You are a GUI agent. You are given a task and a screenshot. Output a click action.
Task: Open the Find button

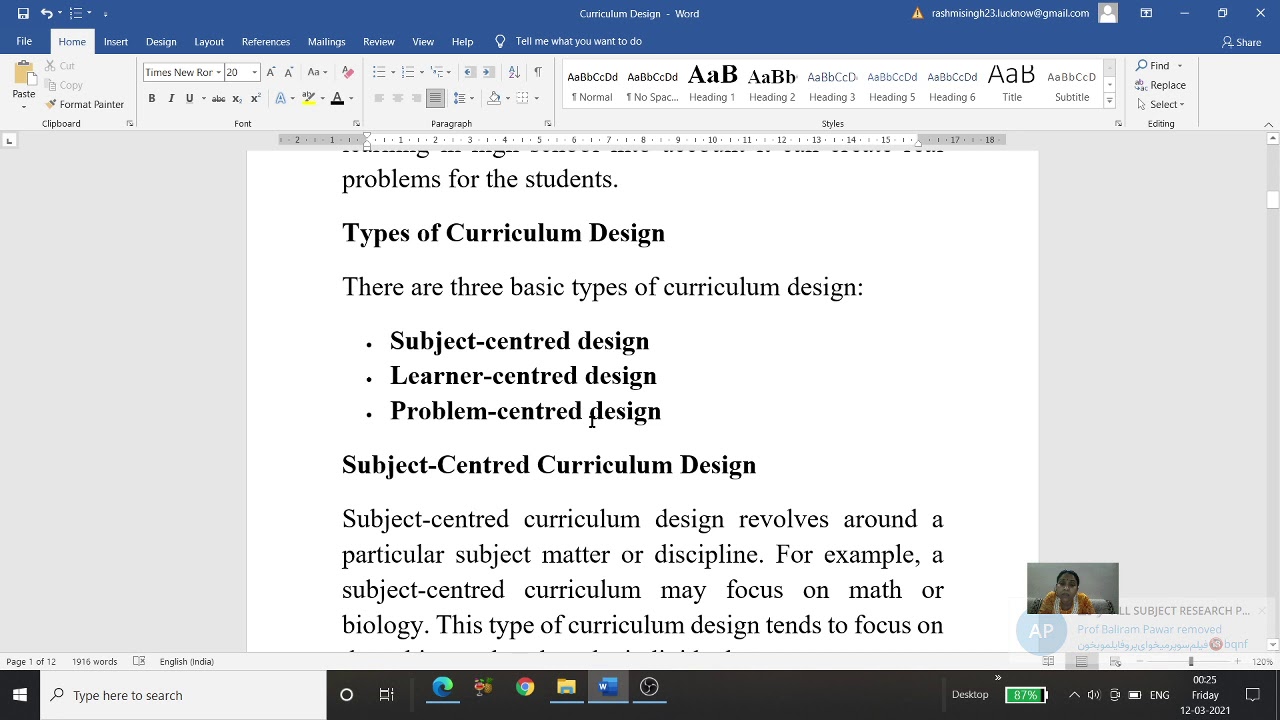(x=1153, y=66)
